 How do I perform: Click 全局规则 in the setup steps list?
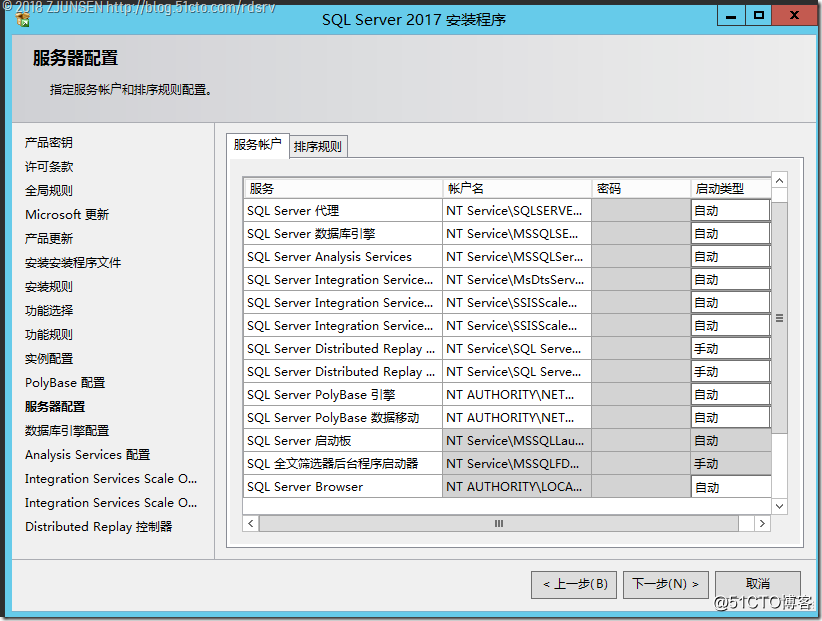pyautogui.click(x=49, y=191)
